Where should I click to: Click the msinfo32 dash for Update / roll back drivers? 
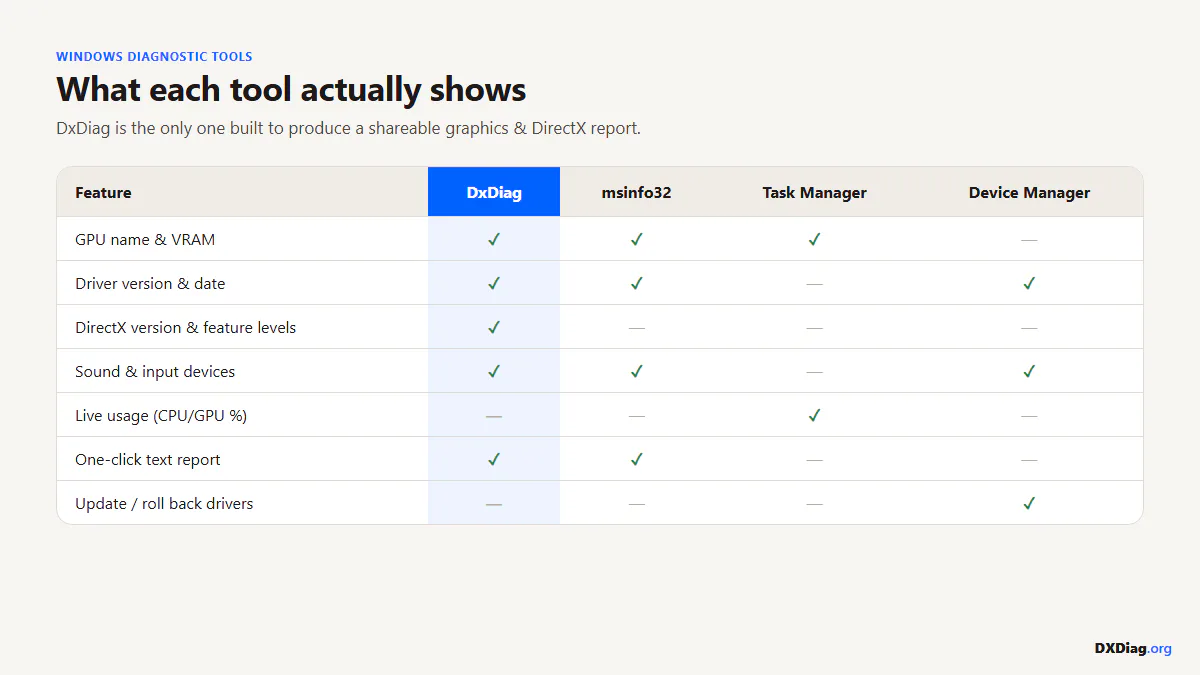point(637,504)
